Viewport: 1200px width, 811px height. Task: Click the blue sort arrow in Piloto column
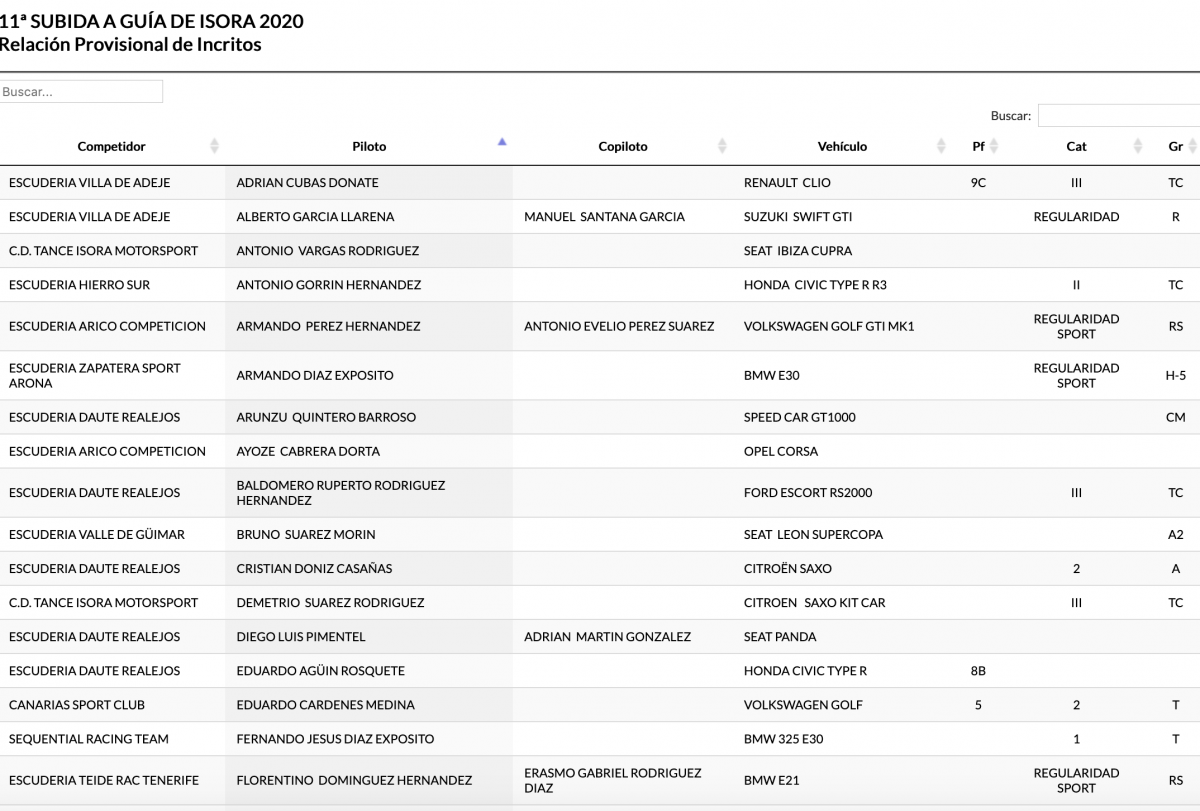click(x=502, y=142)
